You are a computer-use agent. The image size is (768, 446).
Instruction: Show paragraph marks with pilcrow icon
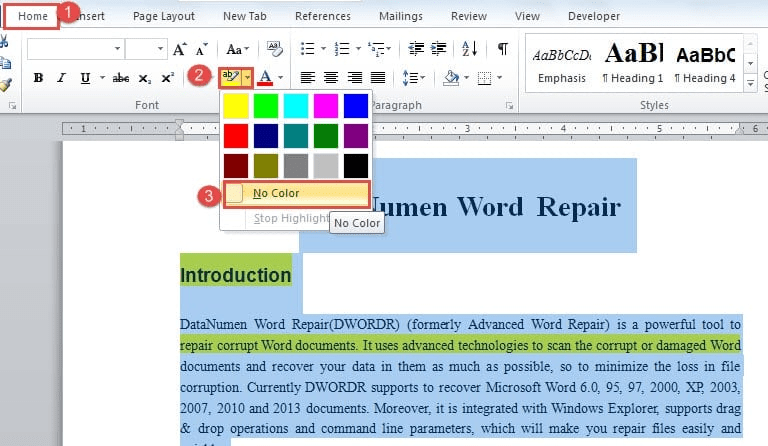coord(503,49)
